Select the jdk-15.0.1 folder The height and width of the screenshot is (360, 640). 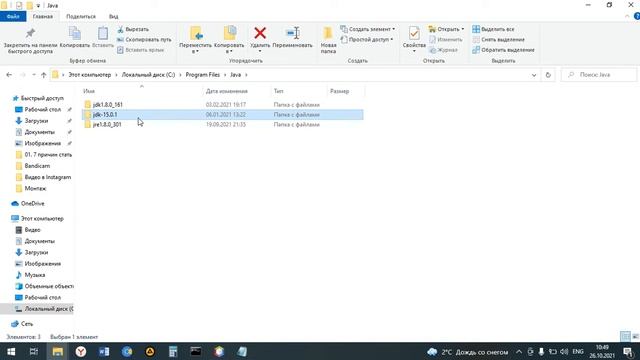(x=223, y=115)
